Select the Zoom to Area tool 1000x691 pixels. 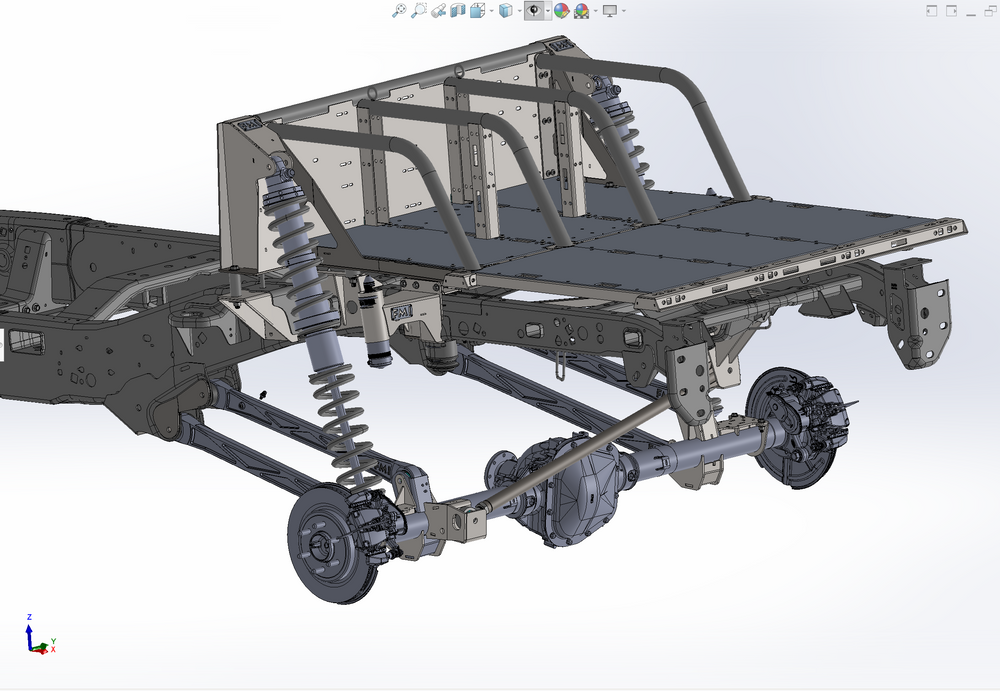(419, 10)
